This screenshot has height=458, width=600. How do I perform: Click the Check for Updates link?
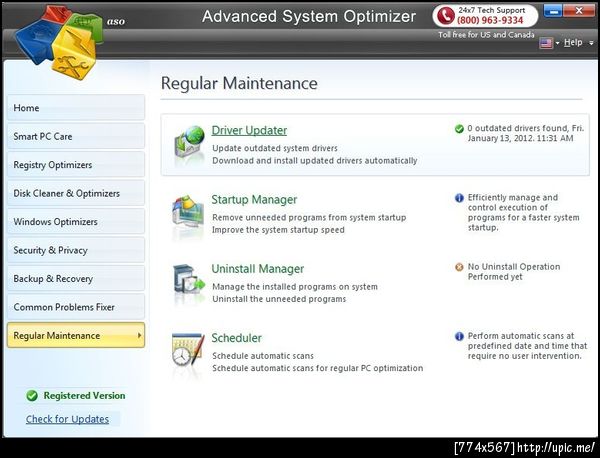67,419
